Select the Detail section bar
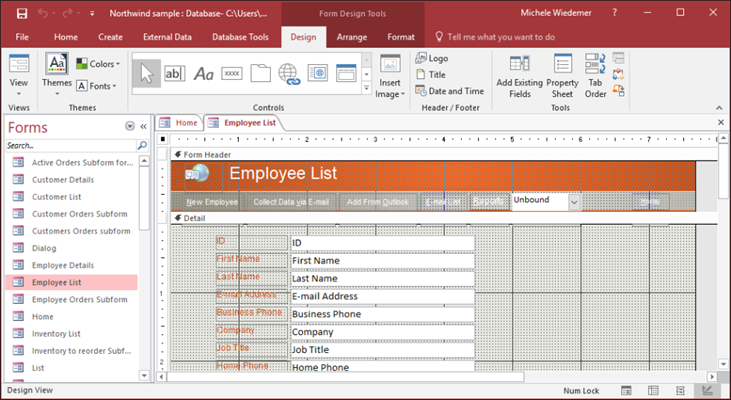The image size is (731, 400). point(444,218)
